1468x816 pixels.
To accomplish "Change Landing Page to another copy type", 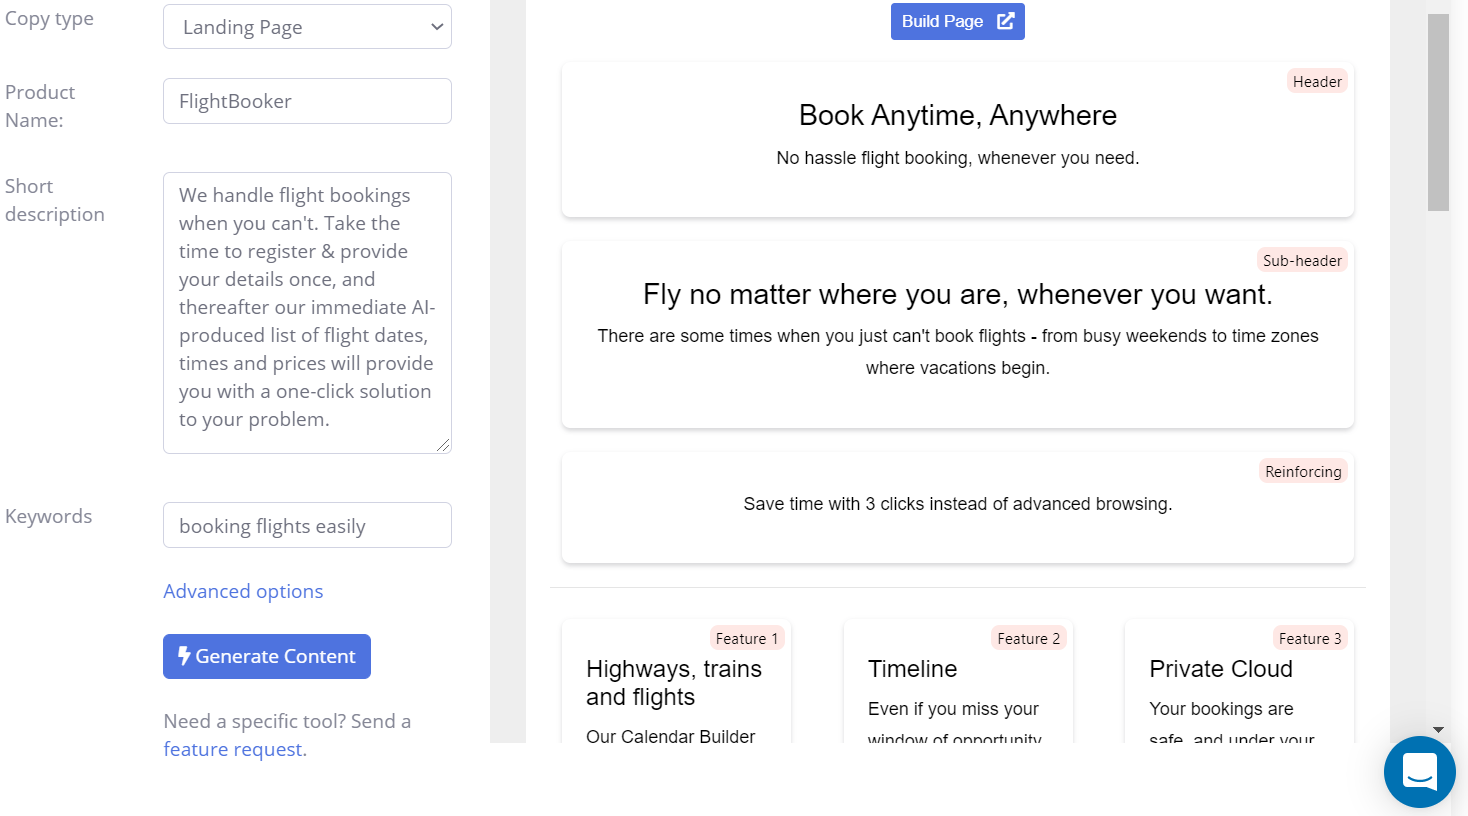I will (x=307, y=26).
